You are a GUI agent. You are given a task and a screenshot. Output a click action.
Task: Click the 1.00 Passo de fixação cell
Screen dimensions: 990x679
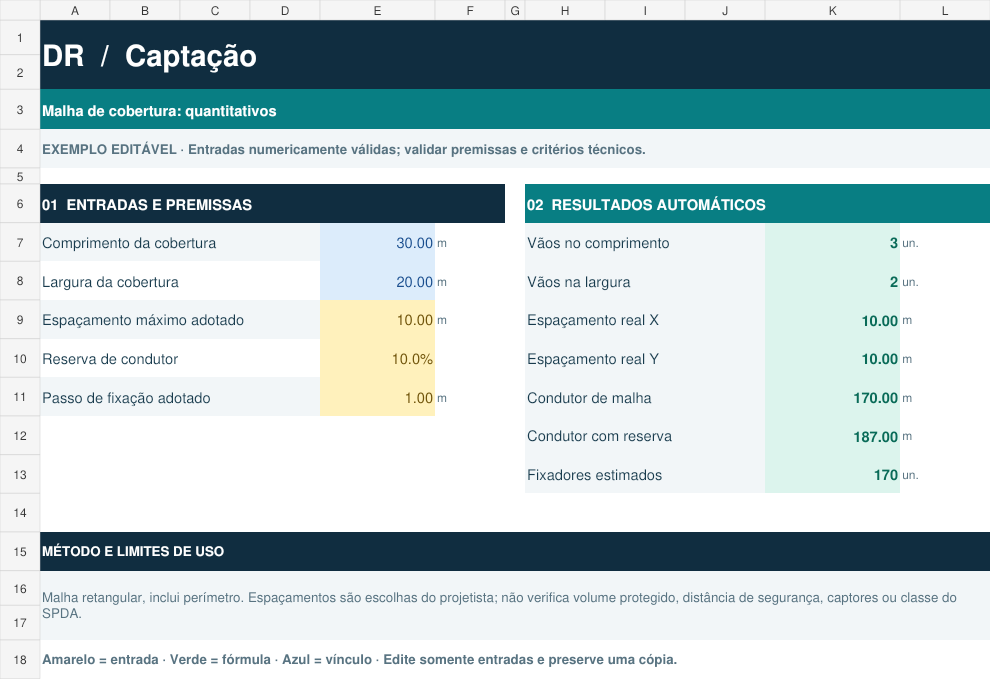point(377,398)
